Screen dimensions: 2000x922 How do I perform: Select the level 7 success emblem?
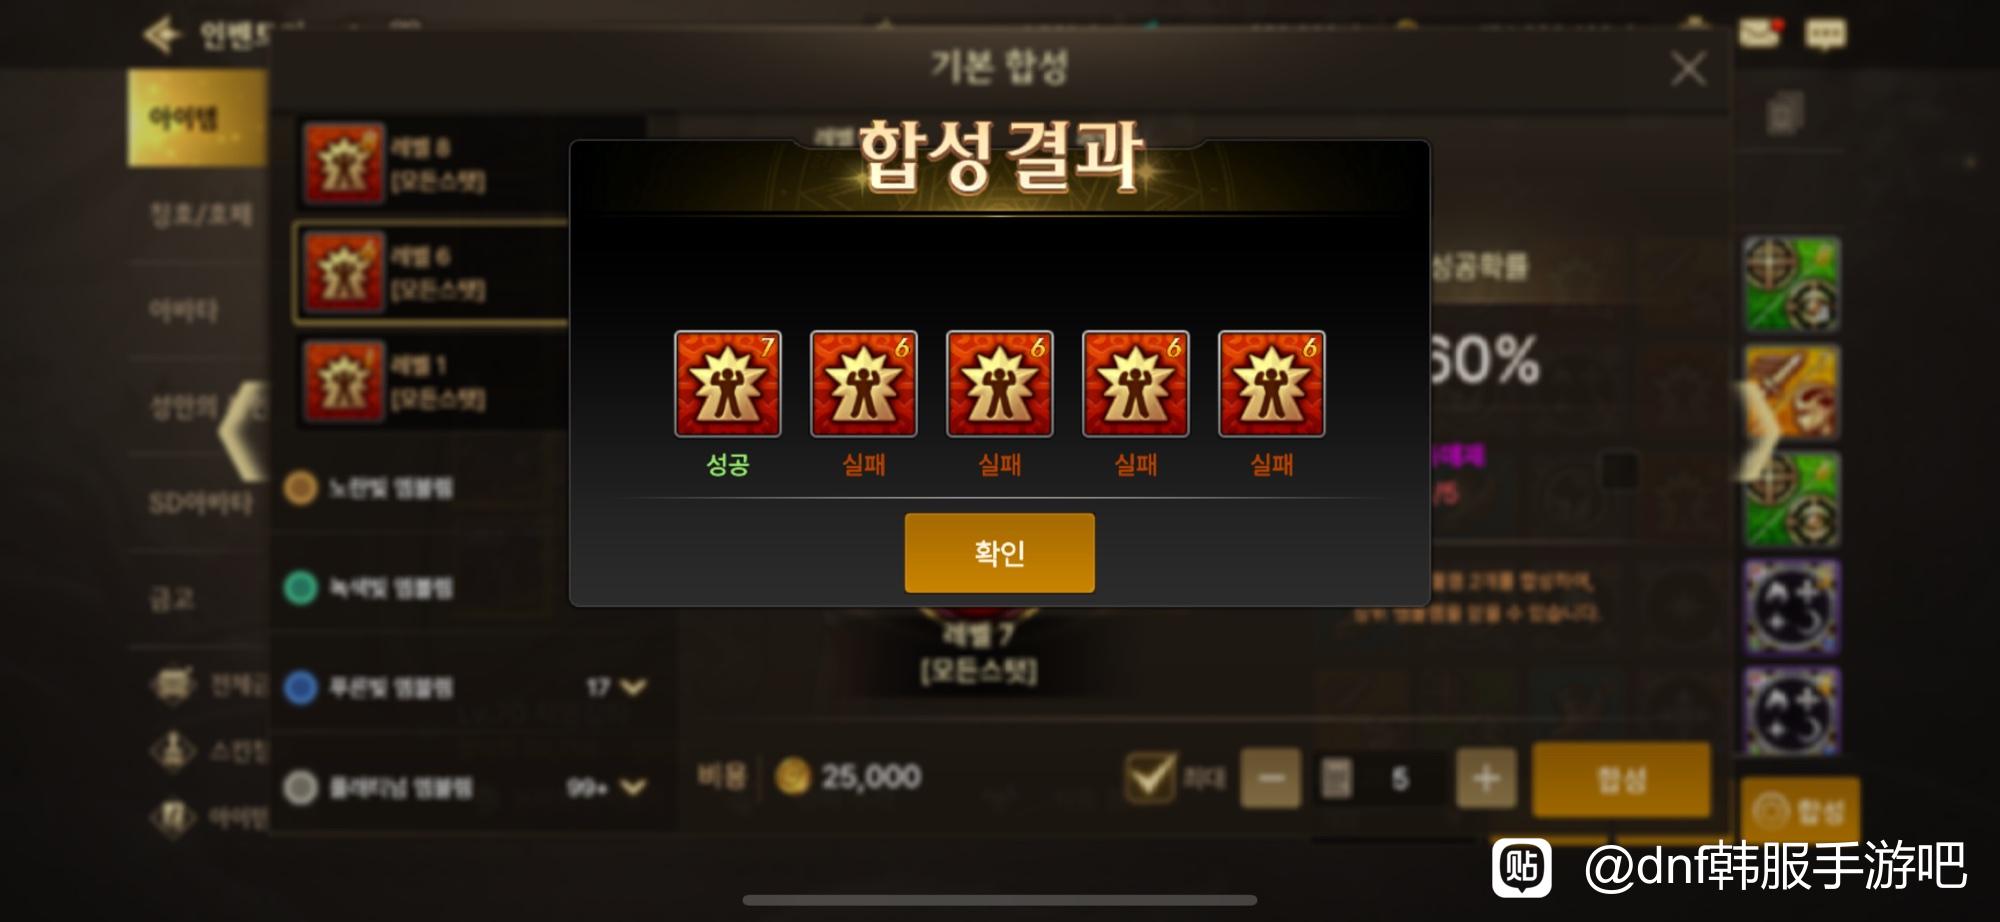tap(728, 384)
